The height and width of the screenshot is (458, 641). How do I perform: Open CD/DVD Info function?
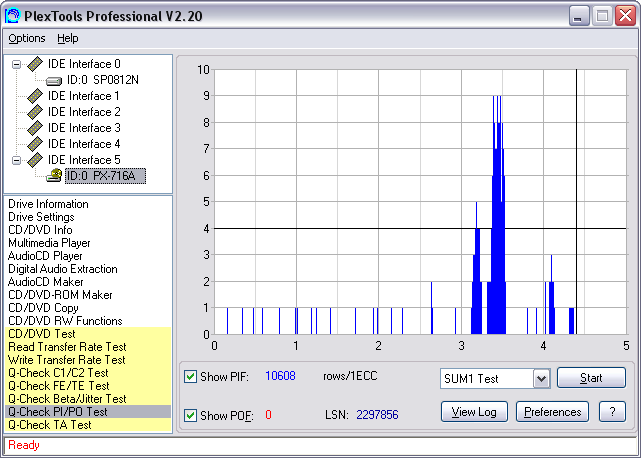point(40,230)
